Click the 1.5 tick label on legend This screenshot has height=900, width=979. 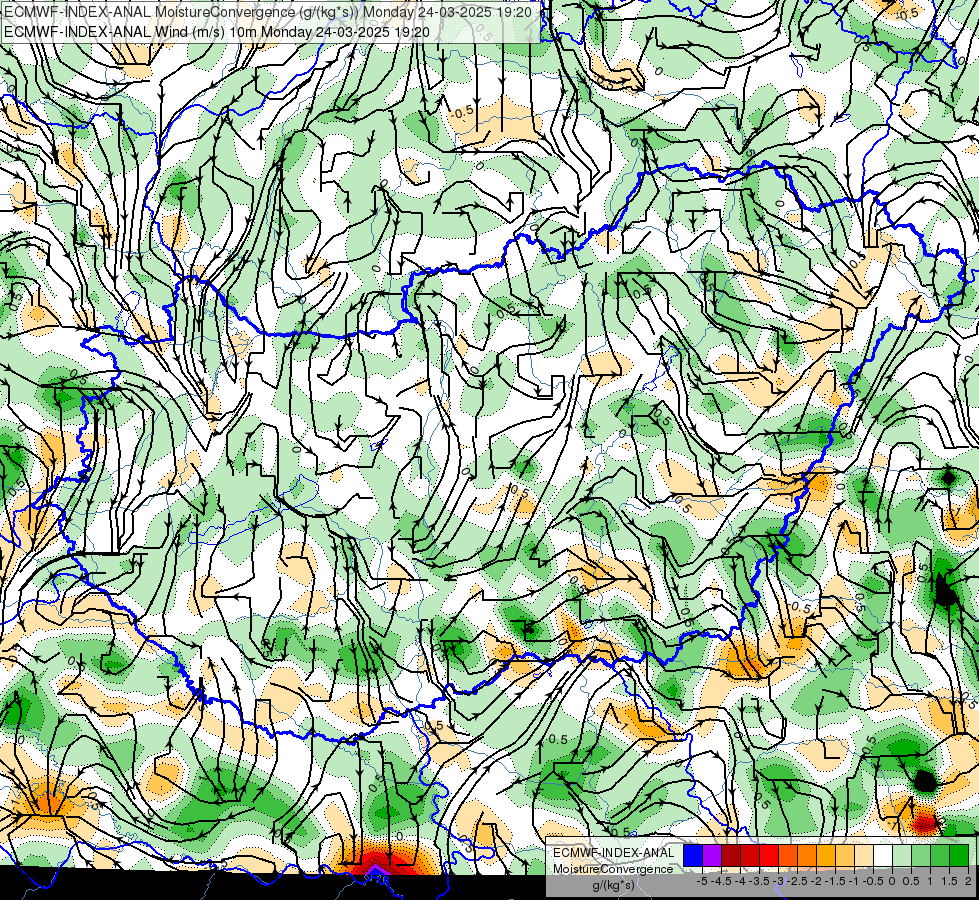click(950, 881)
